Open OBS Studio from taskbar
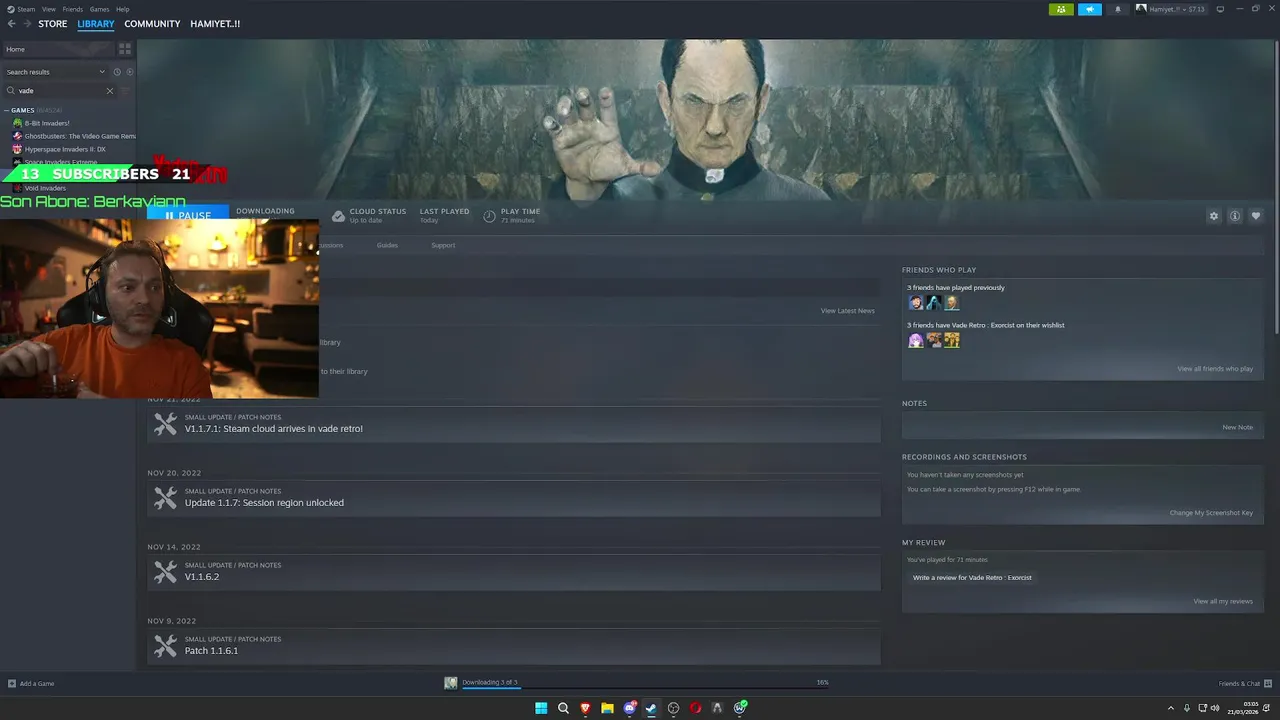Viewport: 1280px width, 720px height. click(x=673, y=708)
